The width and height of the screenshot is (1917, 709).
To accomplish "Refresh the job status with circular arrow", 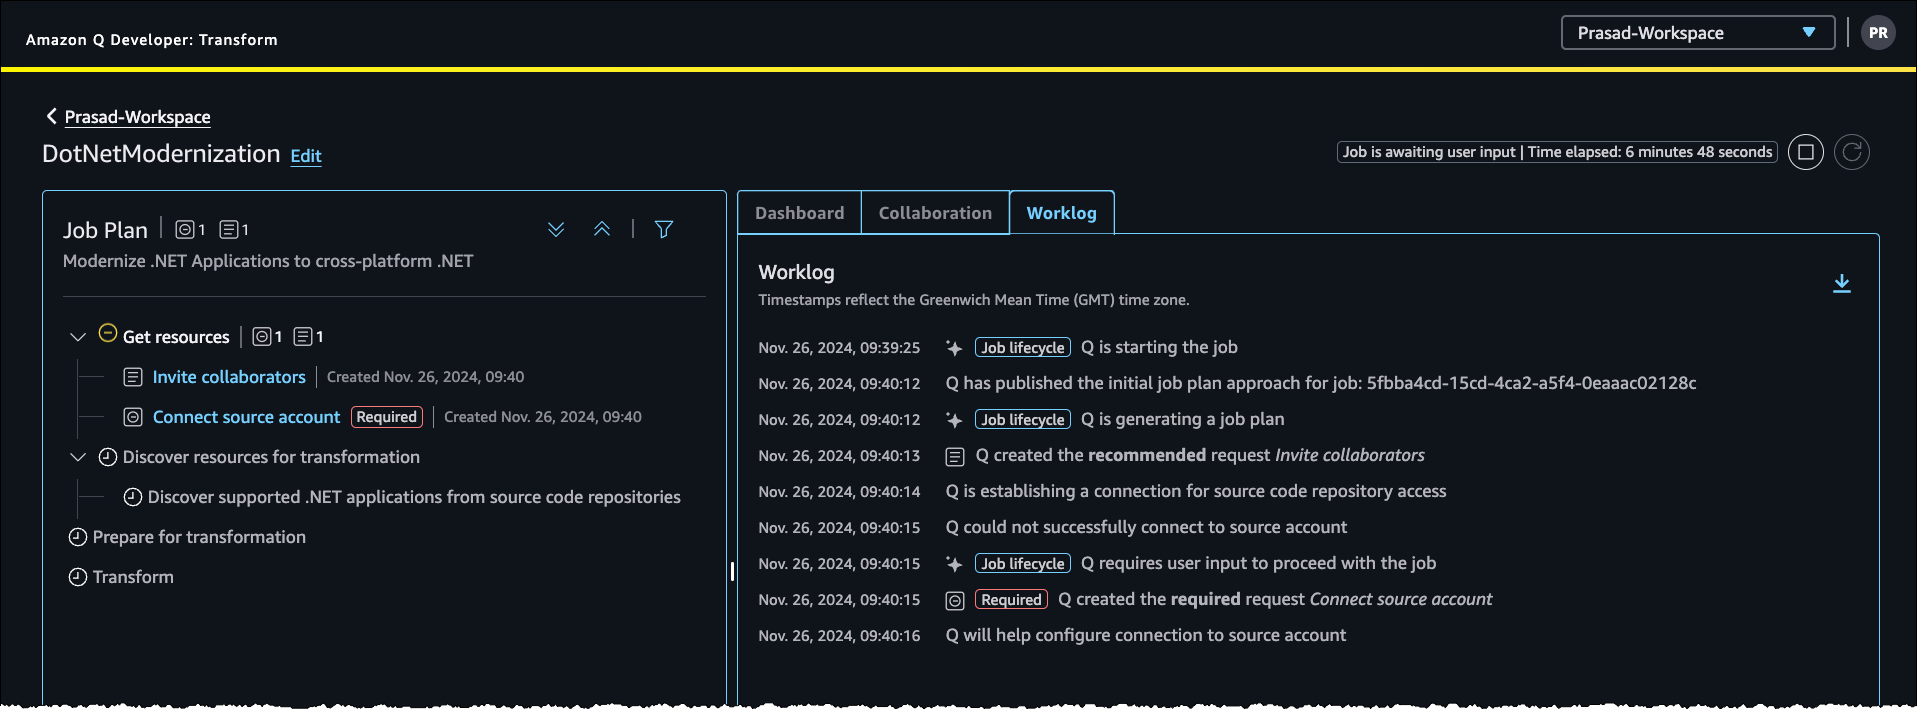I will coord(1851,152).
